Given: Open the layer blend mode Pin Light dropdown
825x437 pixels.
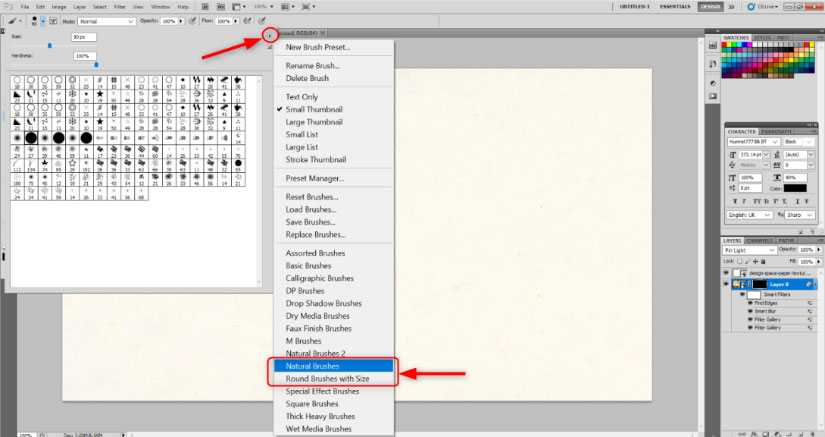Looking at the screenshot, I should coord(749,250).
